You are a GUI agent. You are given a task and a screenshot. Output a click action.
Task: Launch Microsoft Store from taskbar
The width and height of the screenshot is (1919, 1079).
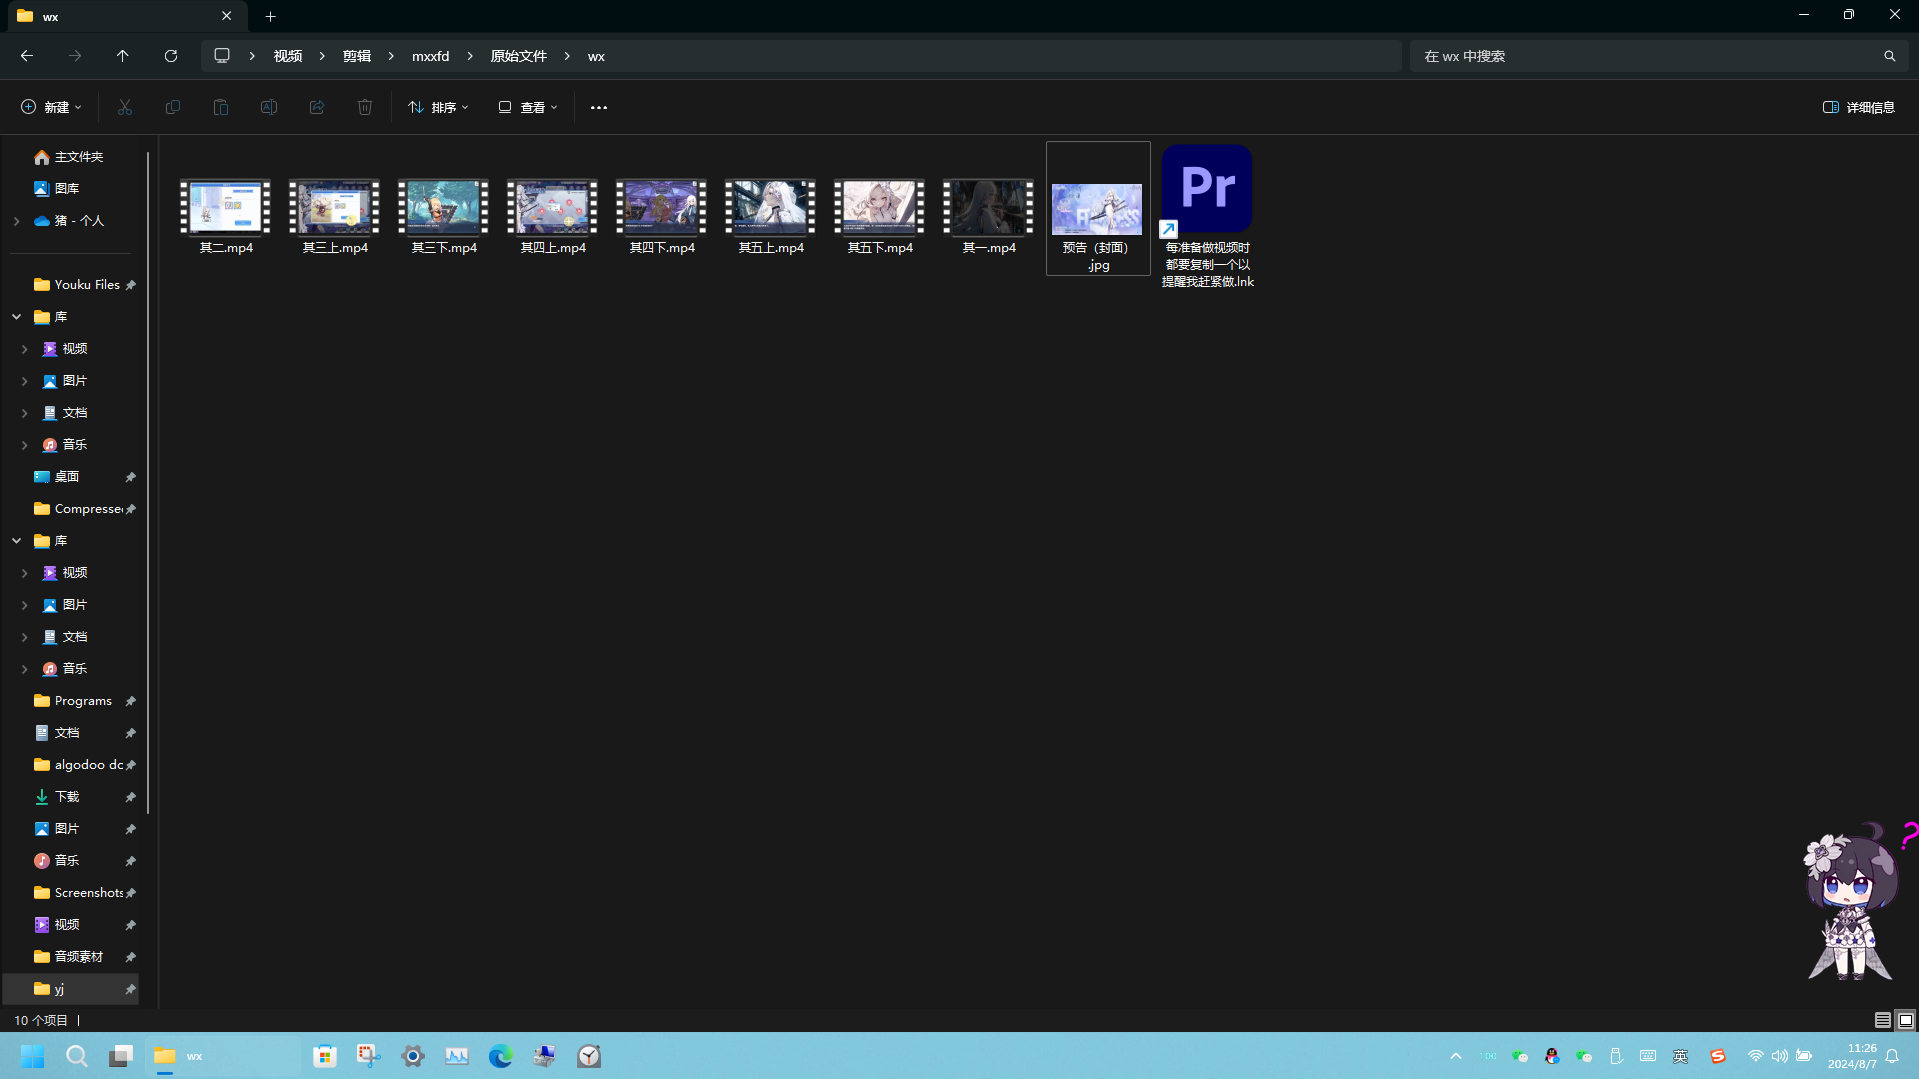(325, 1056)
